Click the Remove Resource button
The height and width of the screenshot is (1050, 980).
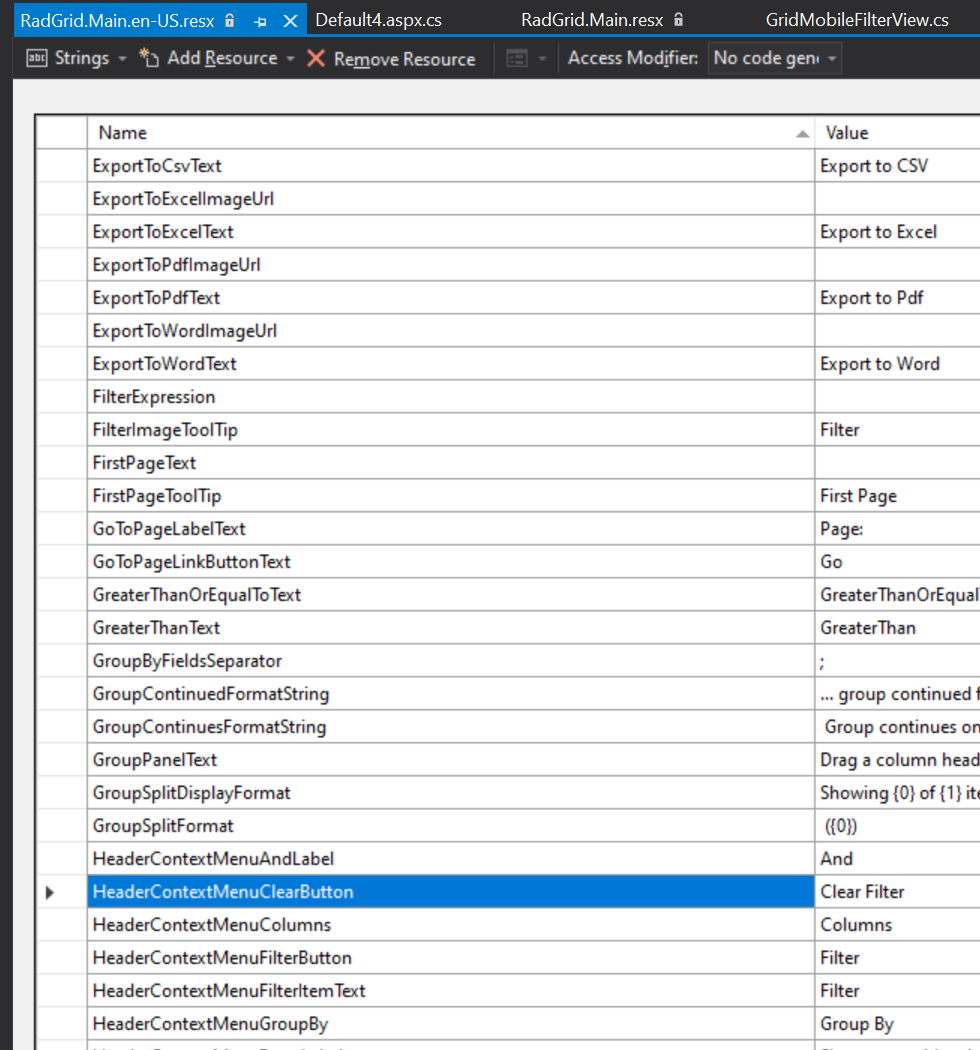[x=391, y=59]
